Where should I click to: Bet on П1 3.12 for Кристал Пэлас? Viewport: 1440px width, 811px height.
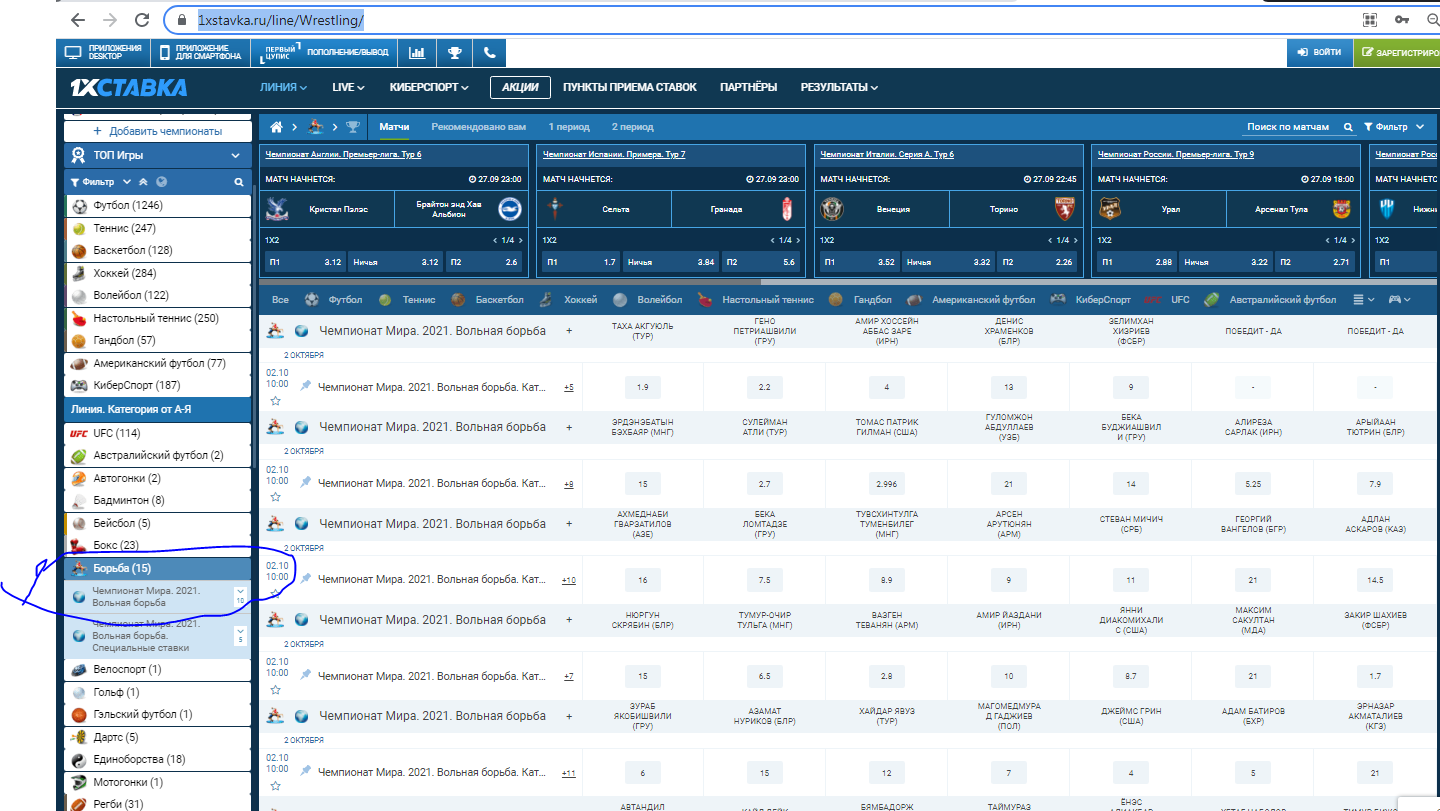point(305,262)
